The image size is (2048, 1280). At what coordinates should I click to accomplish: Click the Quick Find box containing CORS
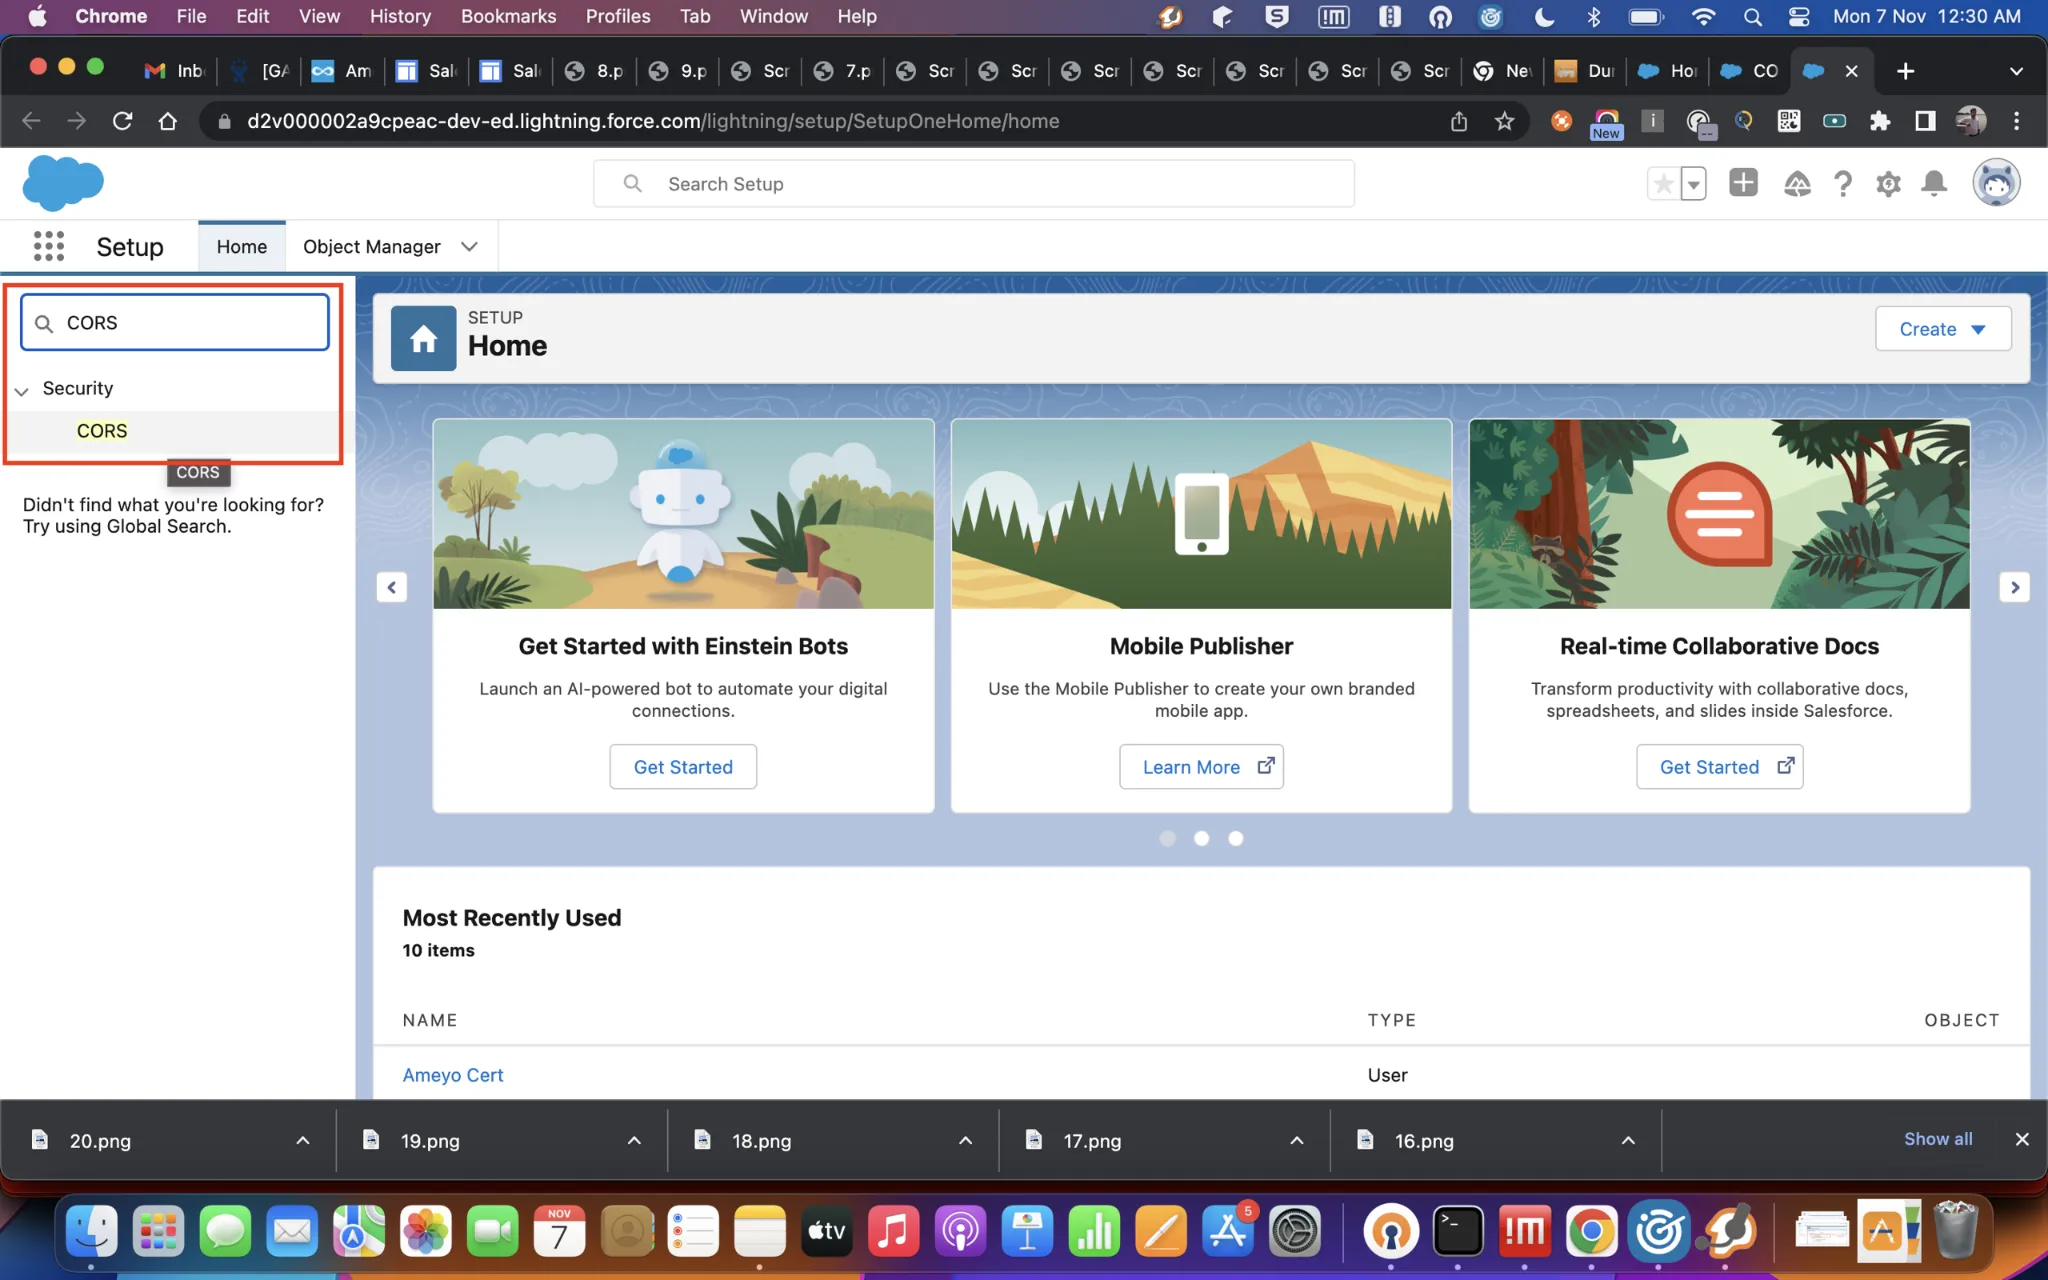(x=175, y=322)
